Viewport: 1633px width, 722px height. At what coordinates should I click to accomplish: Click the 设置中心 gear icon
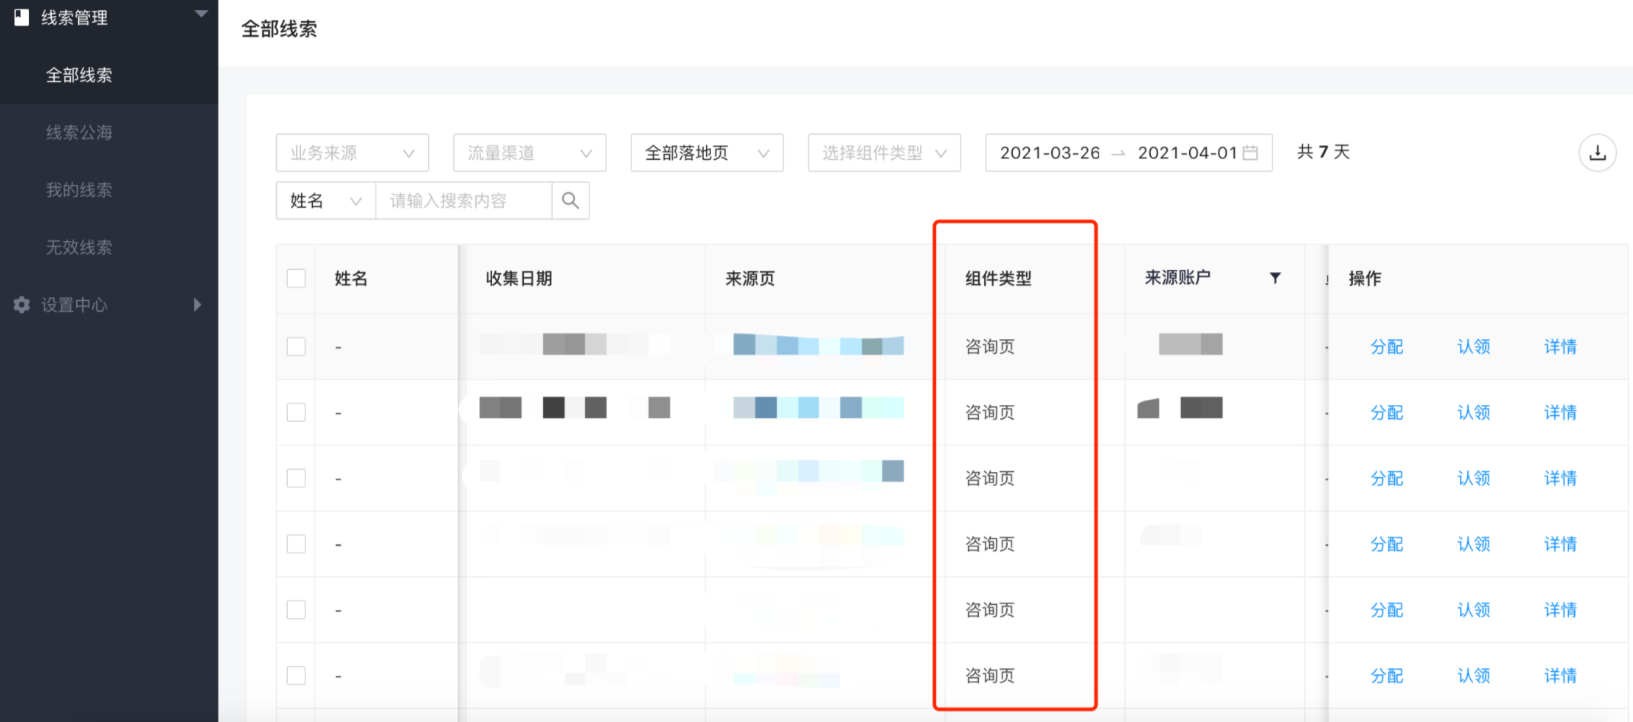coord(21,305)
